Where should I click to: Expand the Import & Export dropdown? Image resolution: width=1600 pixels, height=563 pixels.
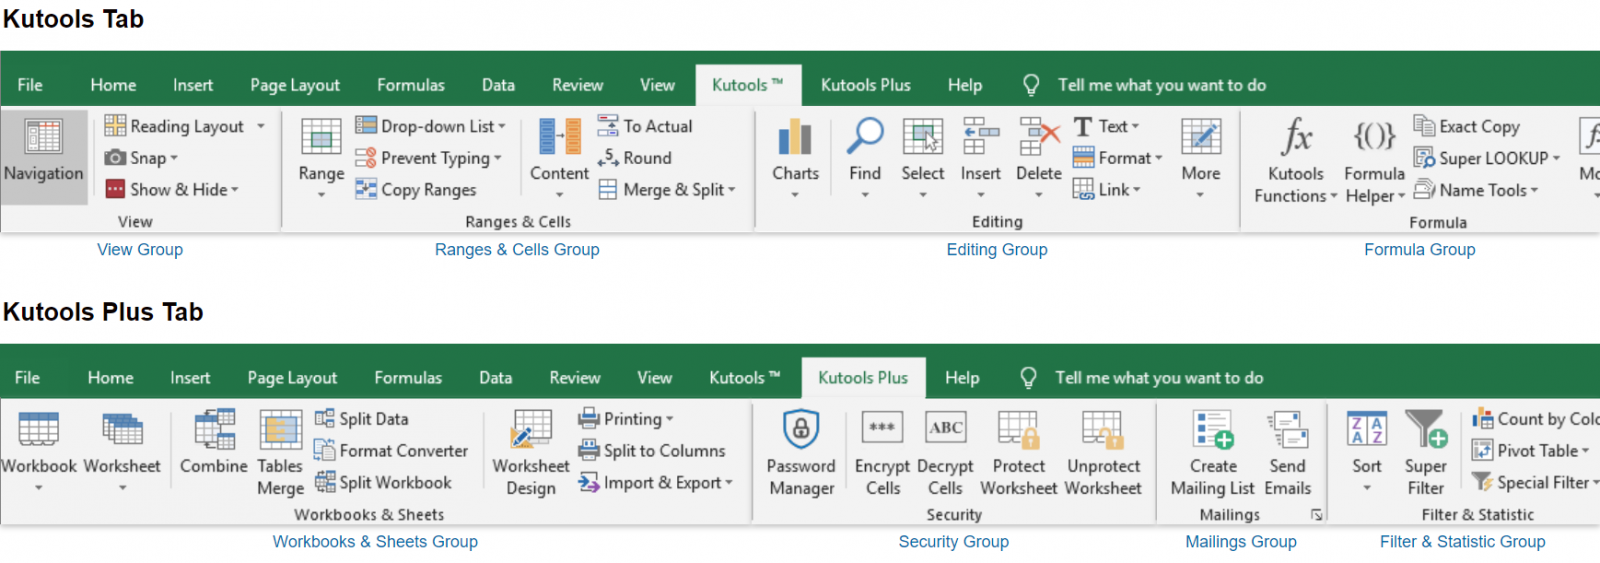pos(729,483)
